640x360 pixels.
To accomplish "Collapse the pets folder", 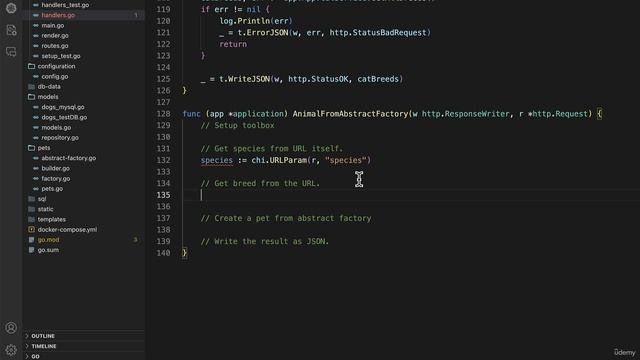I will pyautogui.click(x=44, y=148).
